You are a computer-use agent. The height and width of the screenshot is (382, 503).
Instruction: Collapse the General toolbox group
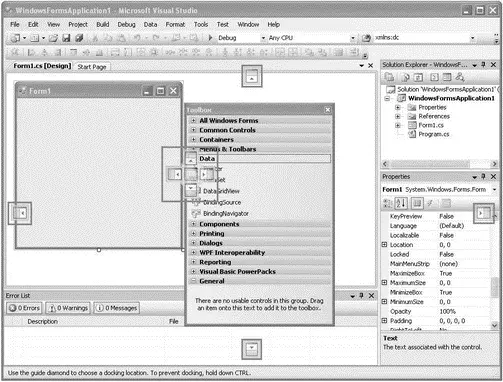point(193,281)
